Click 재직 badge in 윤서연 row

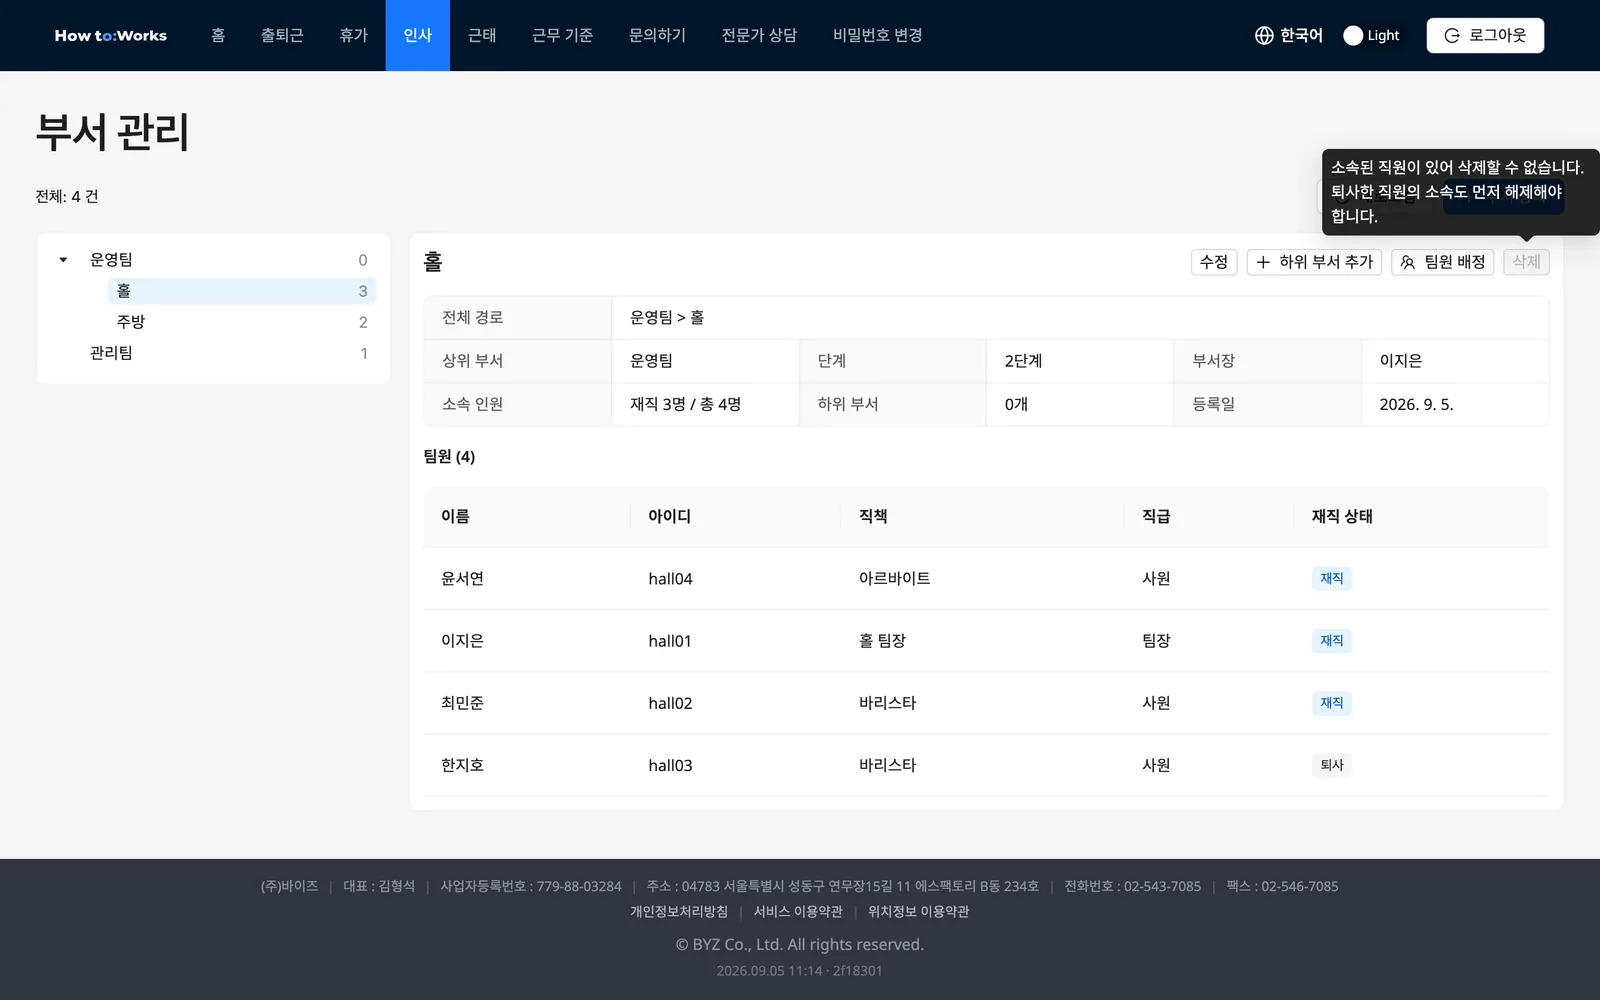[x=1331, y=579]
